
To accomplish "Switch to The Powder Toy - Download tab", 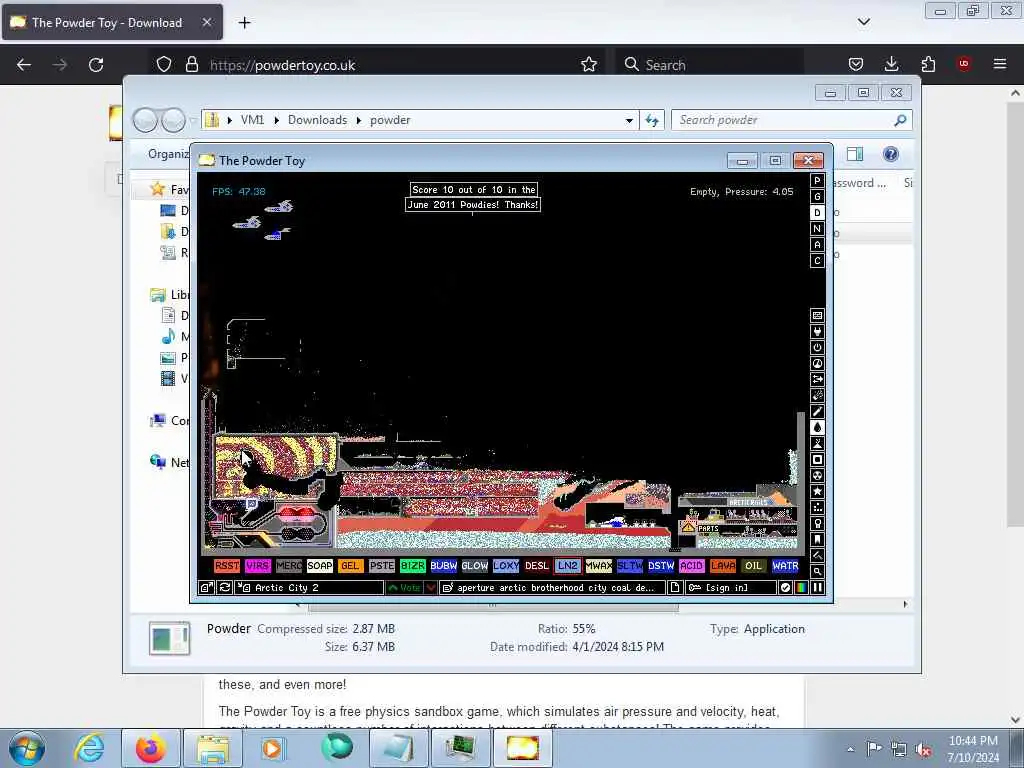I will coord(112,22).
